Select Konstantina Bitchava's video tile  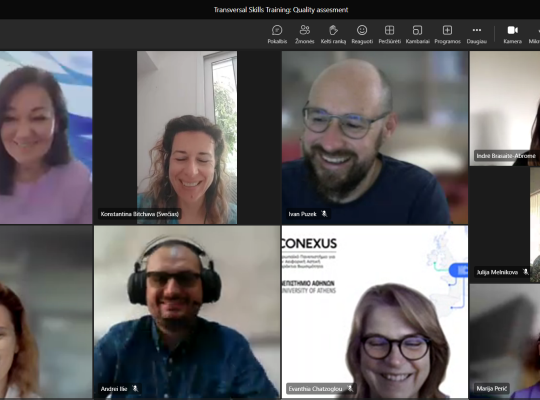(187, 137)
